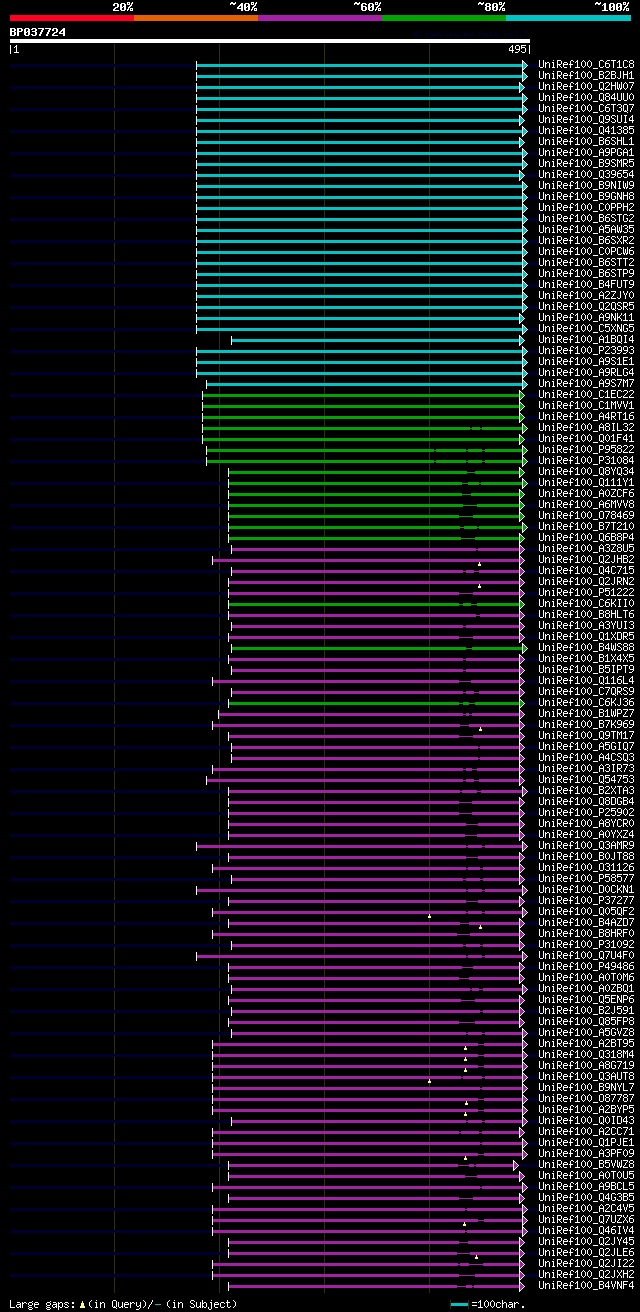Click the cyan ~100% identity legend segment
Screen dimensions: 640x1312
pos(568,18)
